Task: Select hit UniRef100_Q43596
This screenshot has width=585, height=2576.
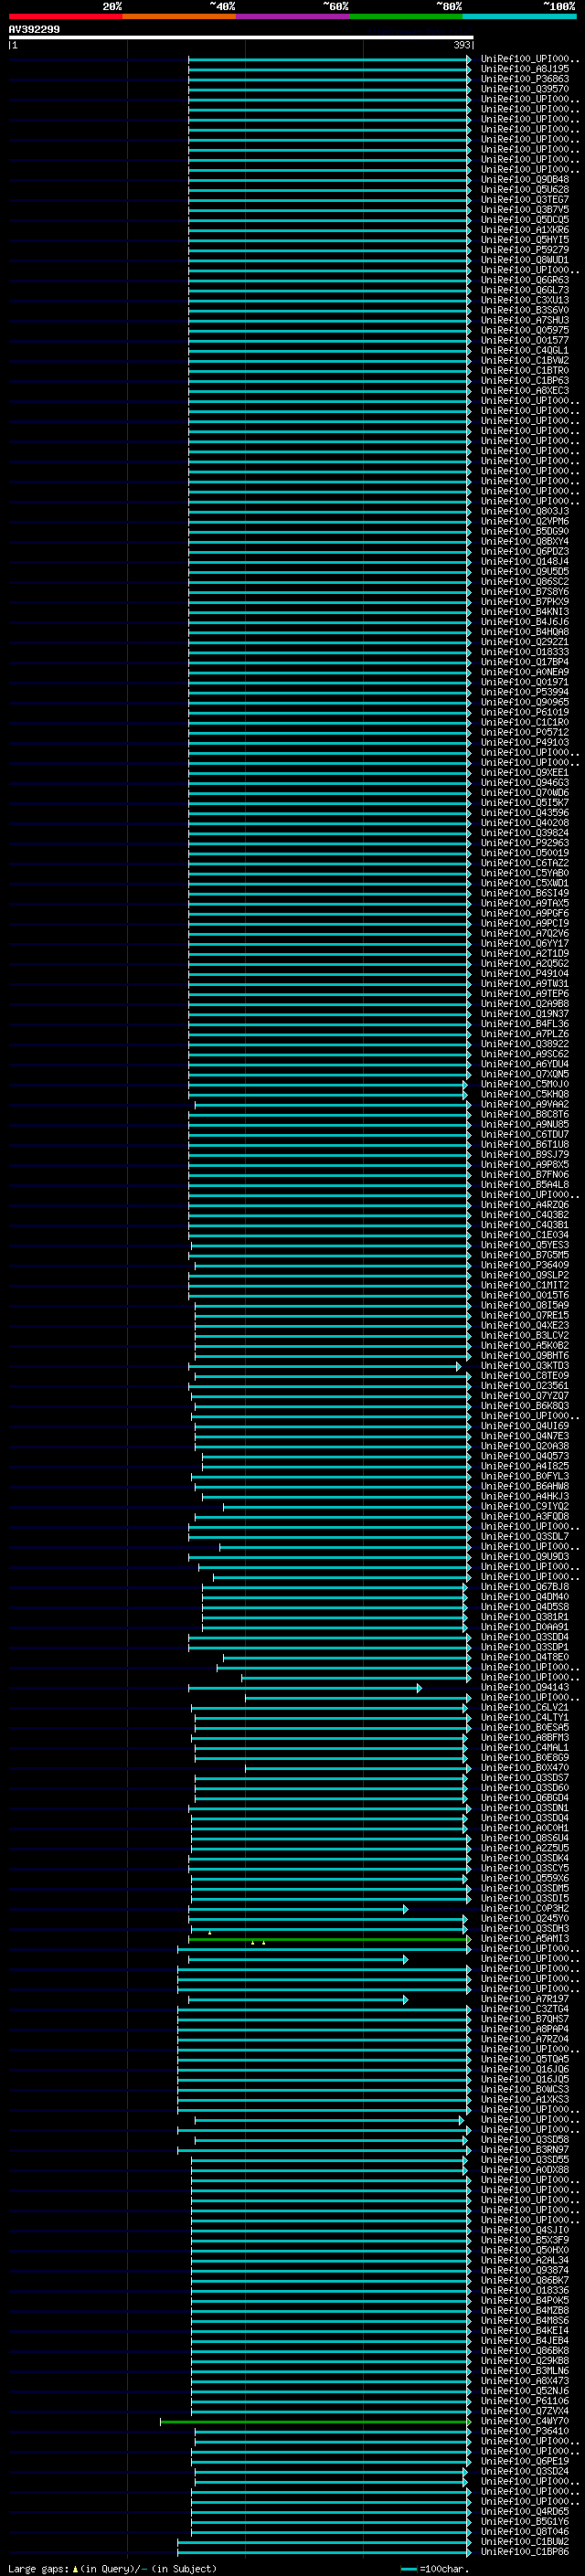Action: click(x=524, y=813)
